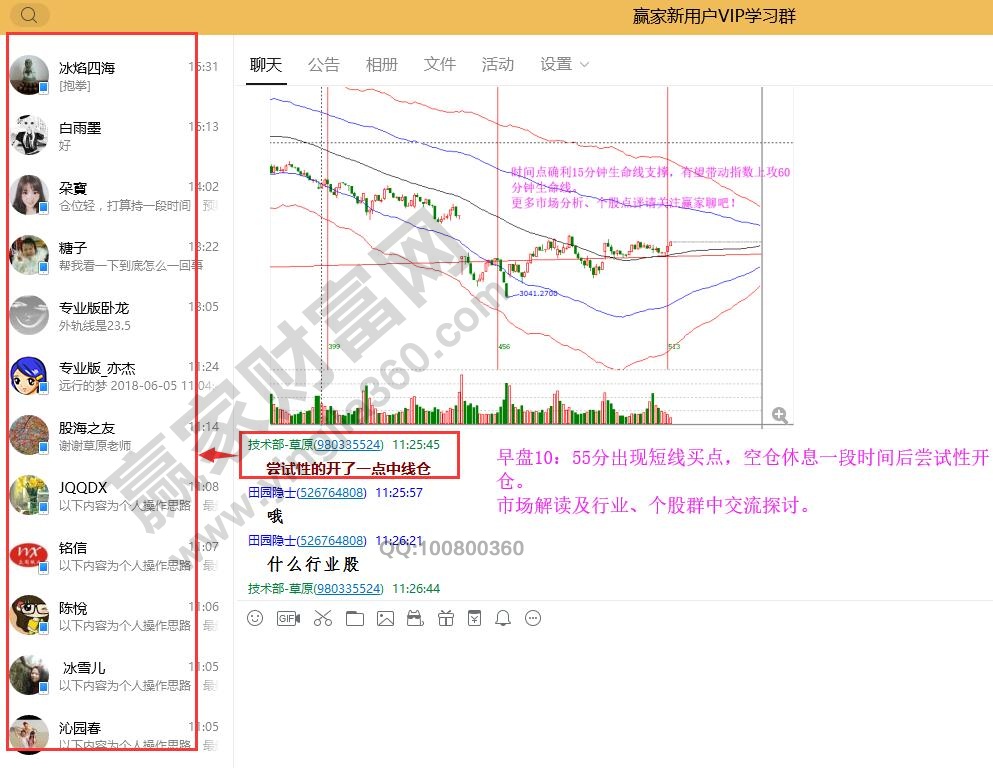Open the red envelope yuan icon

[x=474, y=618]
